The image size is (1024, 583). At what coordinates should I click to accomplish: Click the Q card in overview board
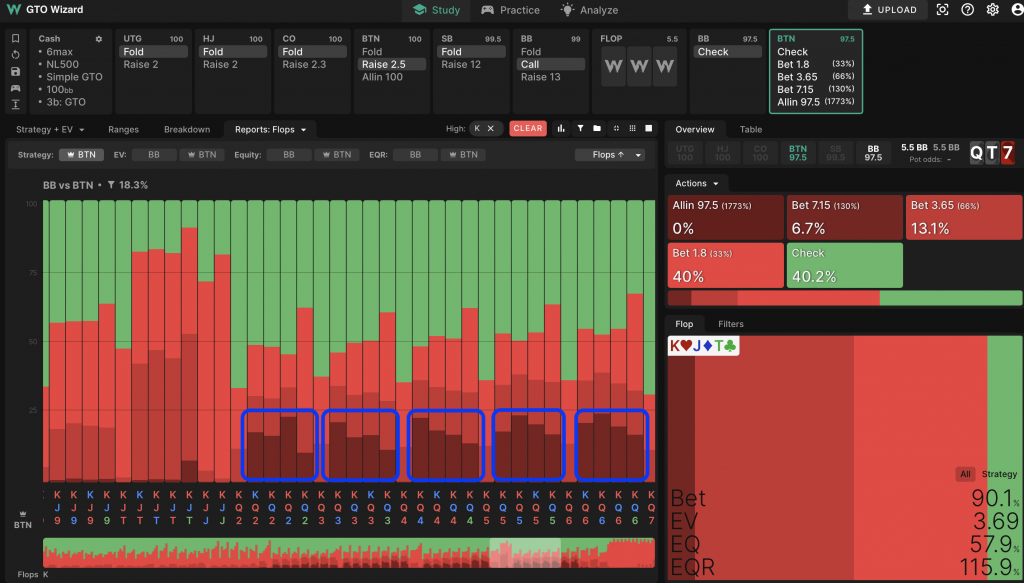976,153
